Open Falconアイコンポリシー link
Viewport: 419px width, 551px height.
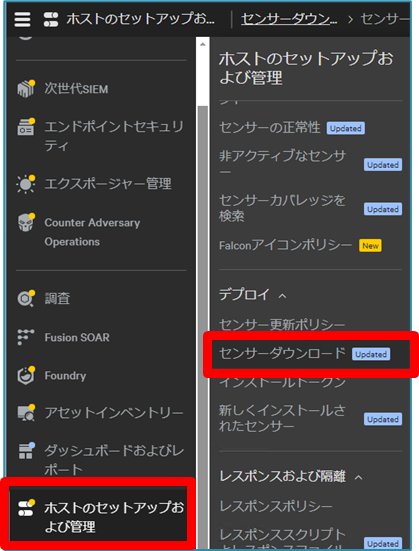tap(285, 245)
